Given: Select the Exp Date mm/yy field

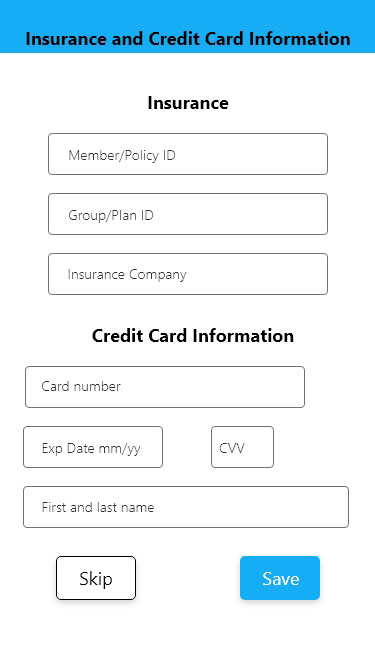Looking at the screenshot, I should [x=93, y=447].
